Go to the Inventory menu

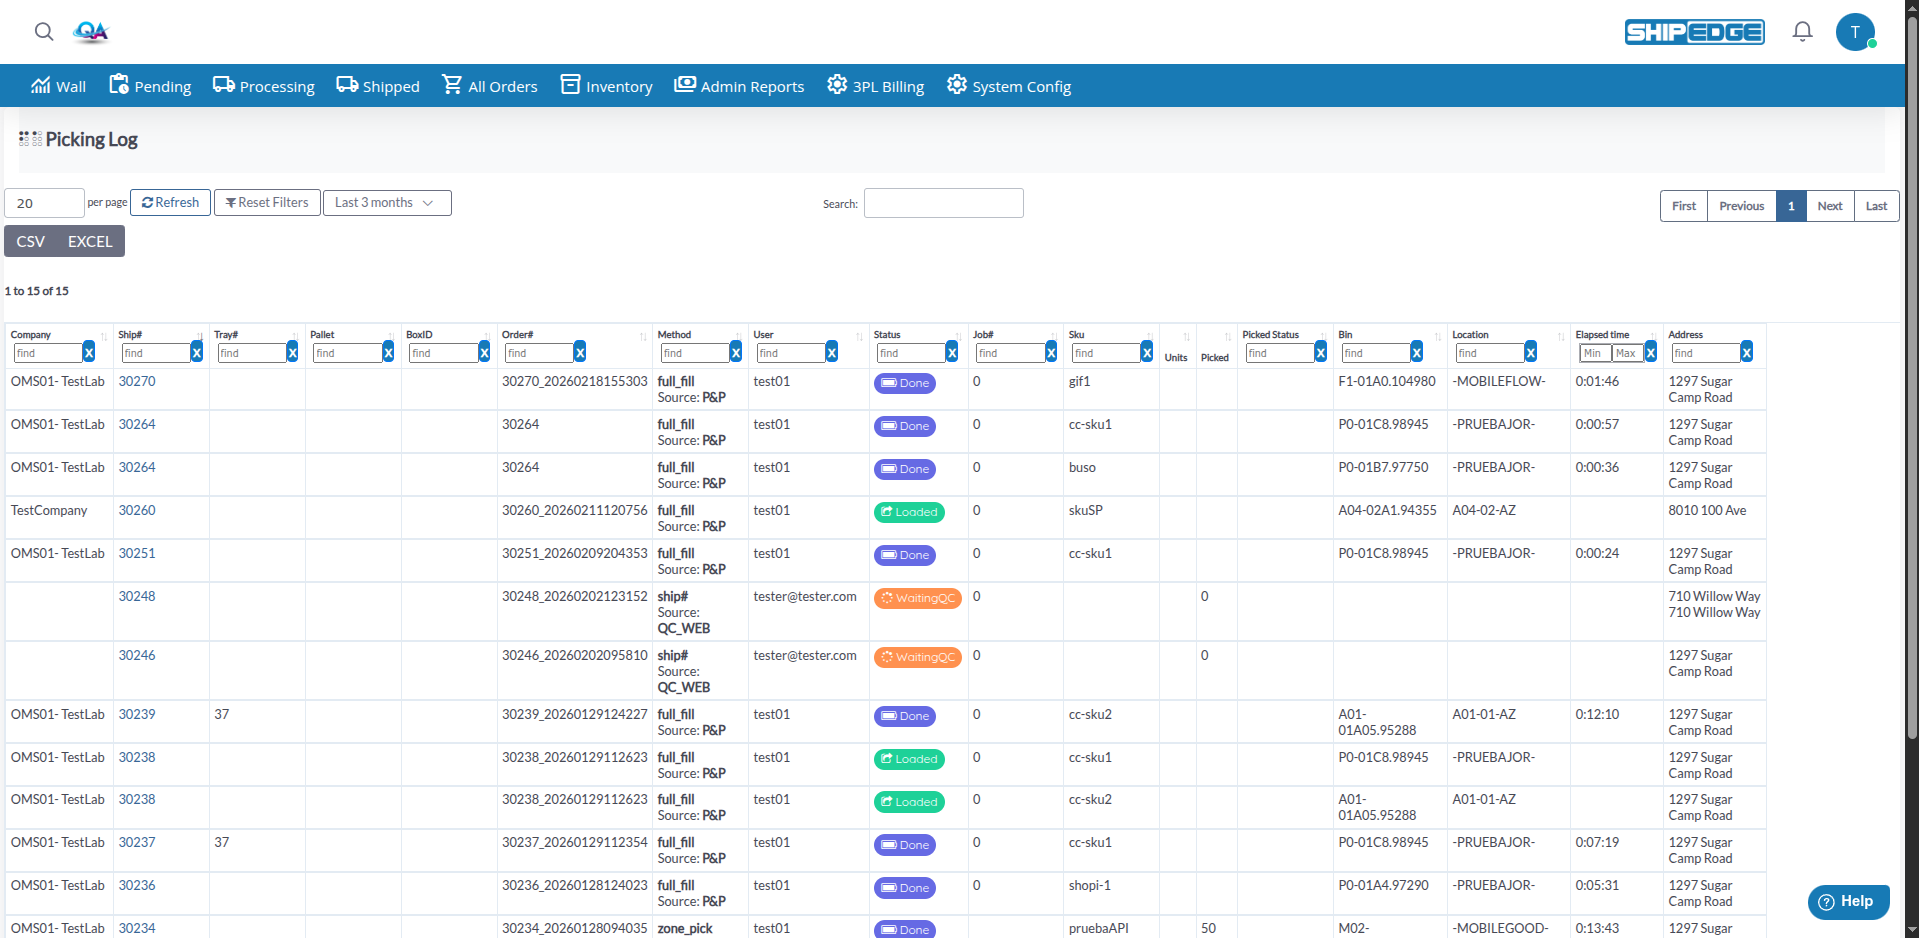coord(606,86)
